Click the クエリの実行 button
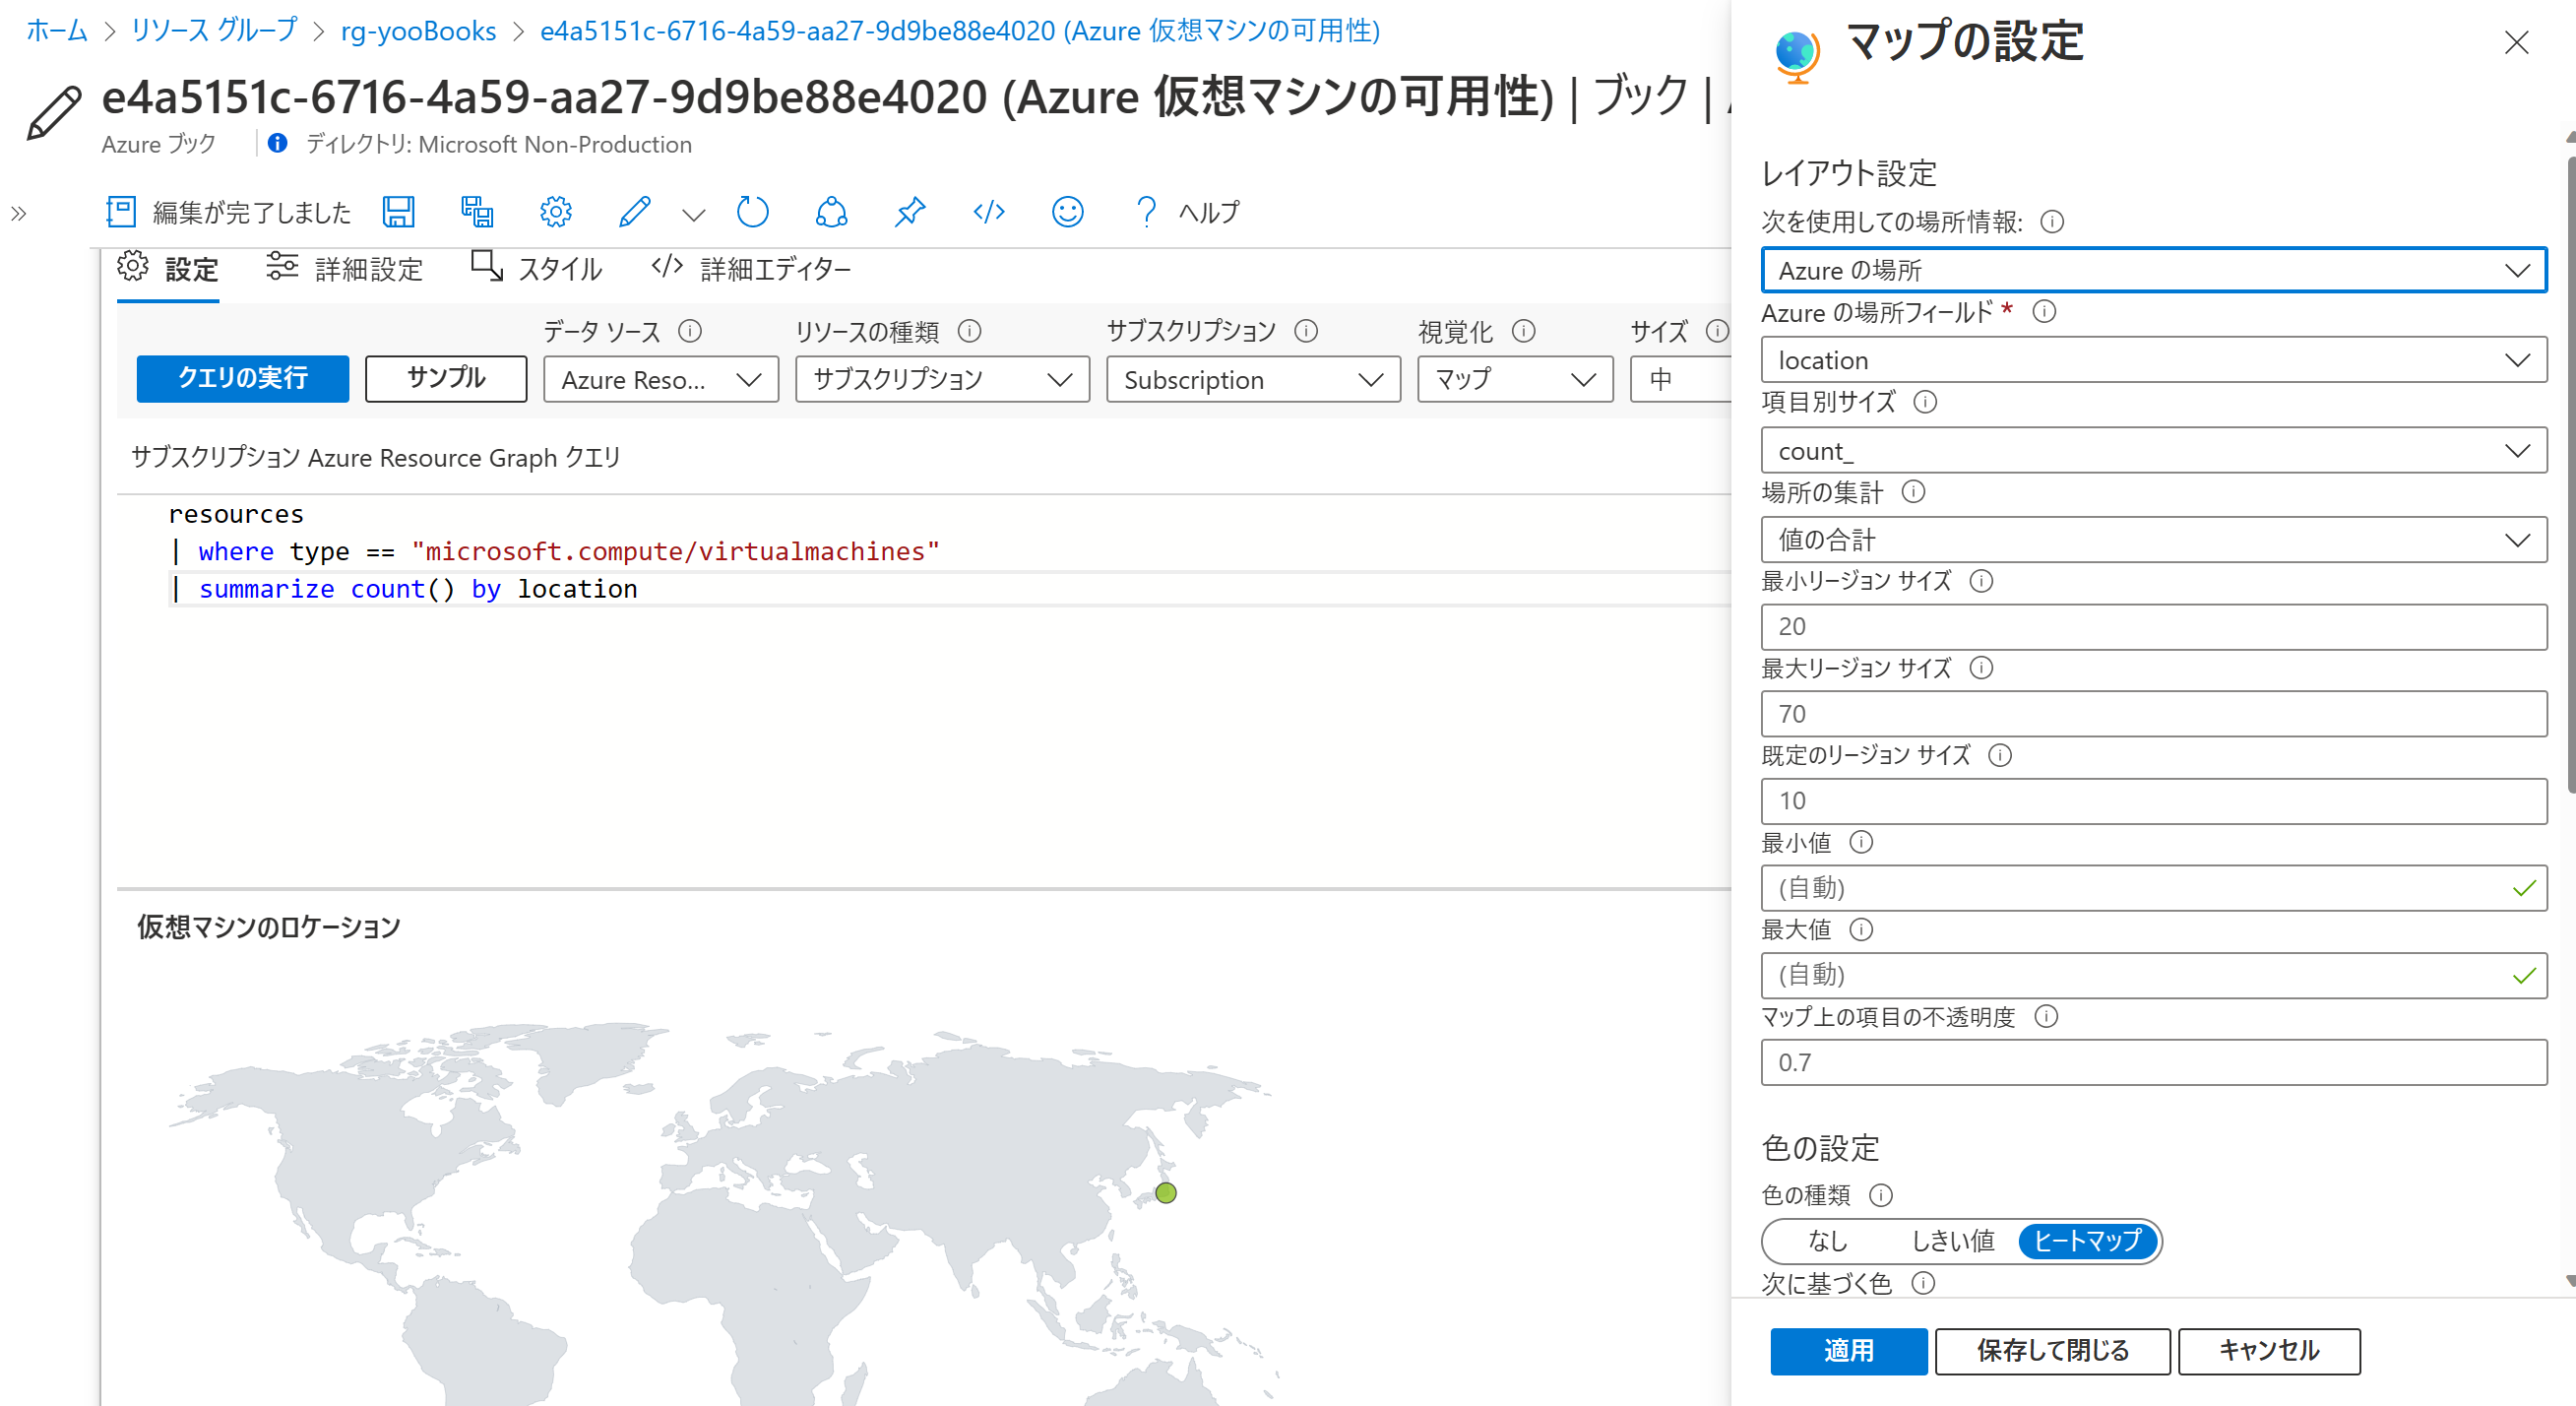Screen dimensions: 2576x1406 243,378
